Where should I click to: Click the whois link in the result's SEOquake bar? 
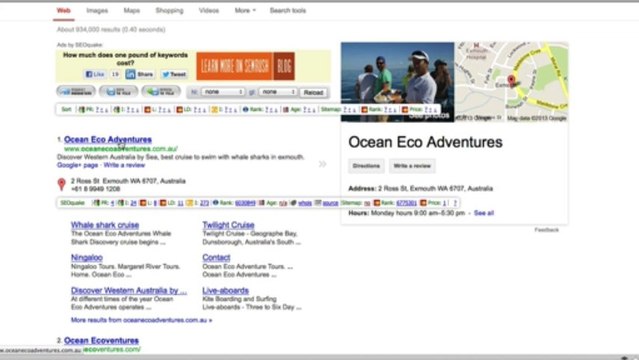tap(305, 203)
